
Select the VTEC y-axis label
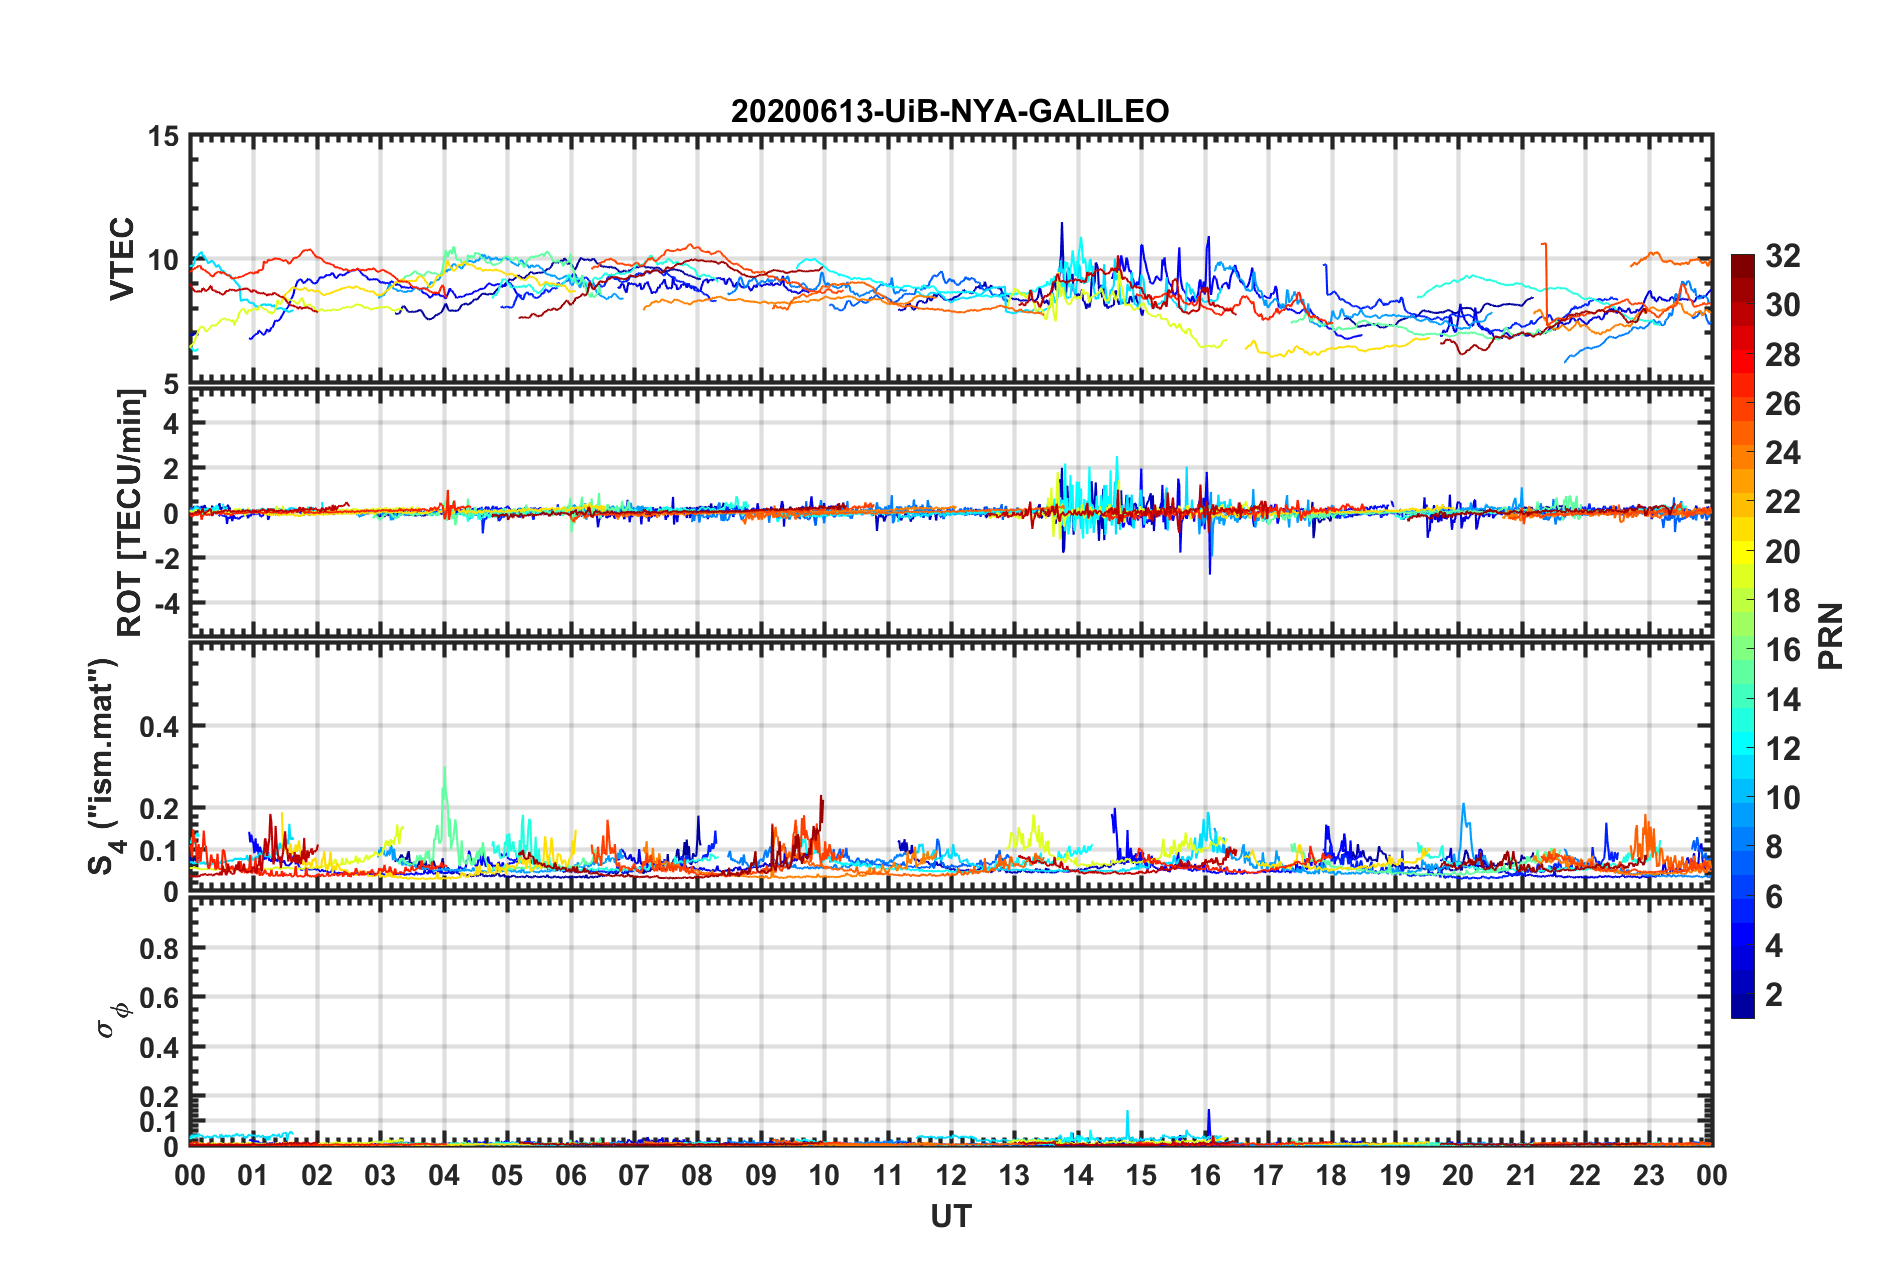click(x=121, y=259)
